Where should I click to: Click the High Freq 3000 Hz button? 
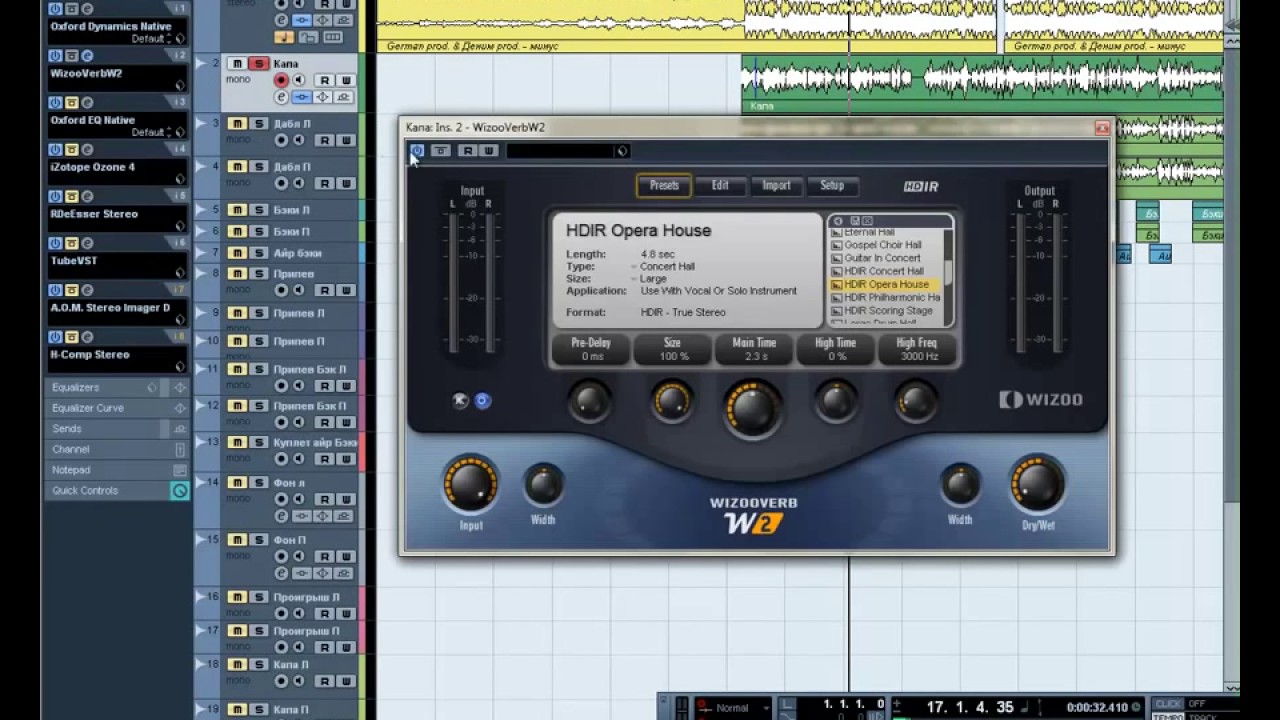tap(917, 349)
